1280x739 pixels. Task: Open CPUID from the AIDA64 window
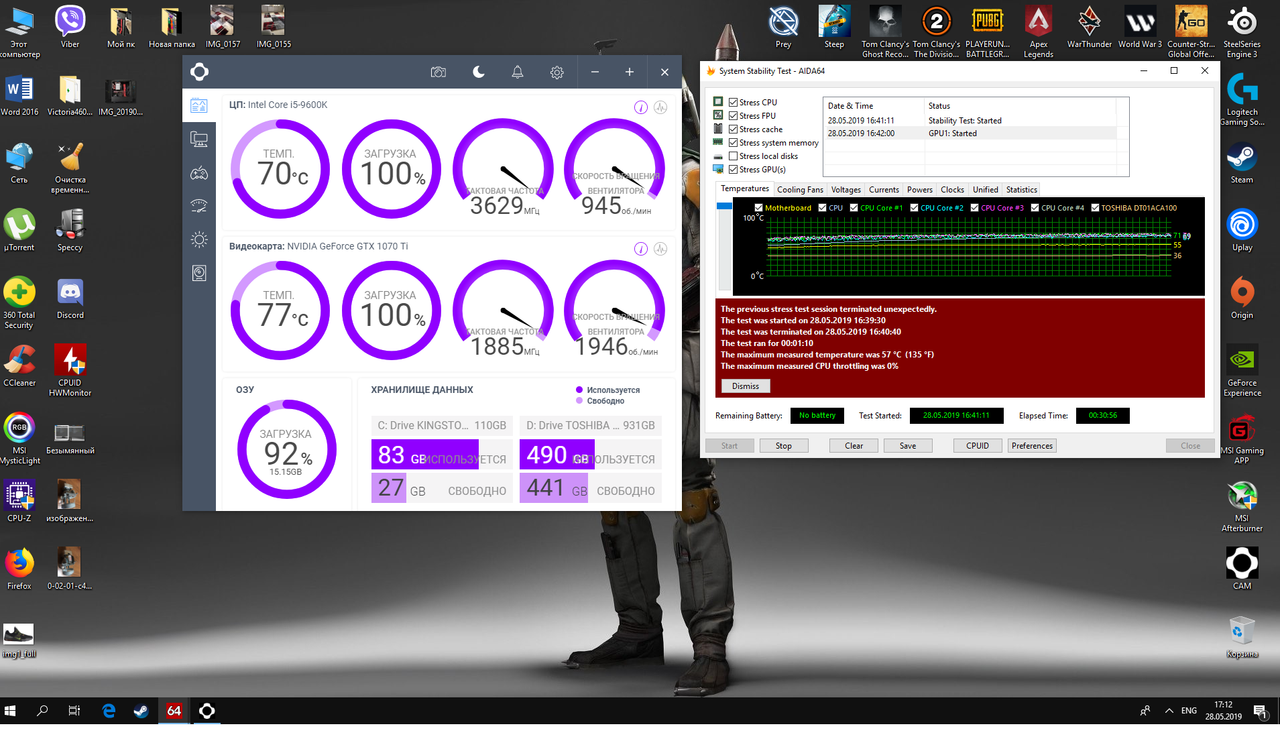point(977,446)
